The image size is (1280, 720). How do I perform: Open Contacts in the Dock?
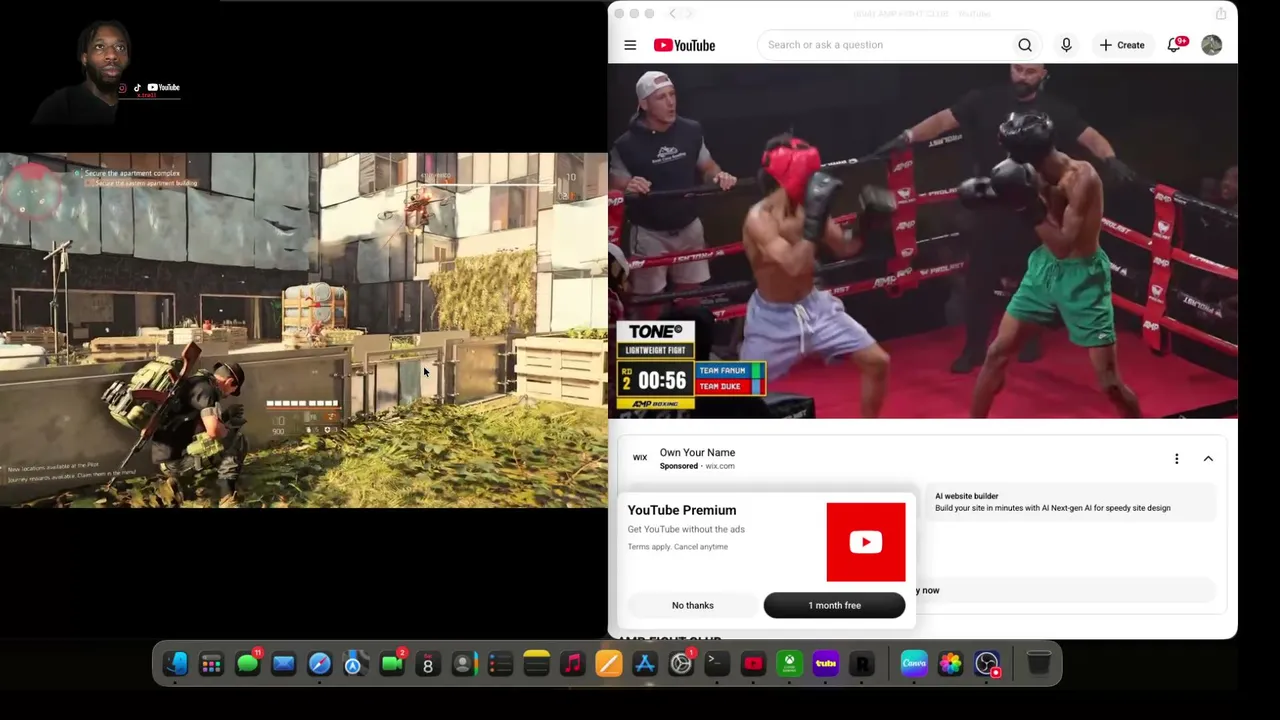464,663
